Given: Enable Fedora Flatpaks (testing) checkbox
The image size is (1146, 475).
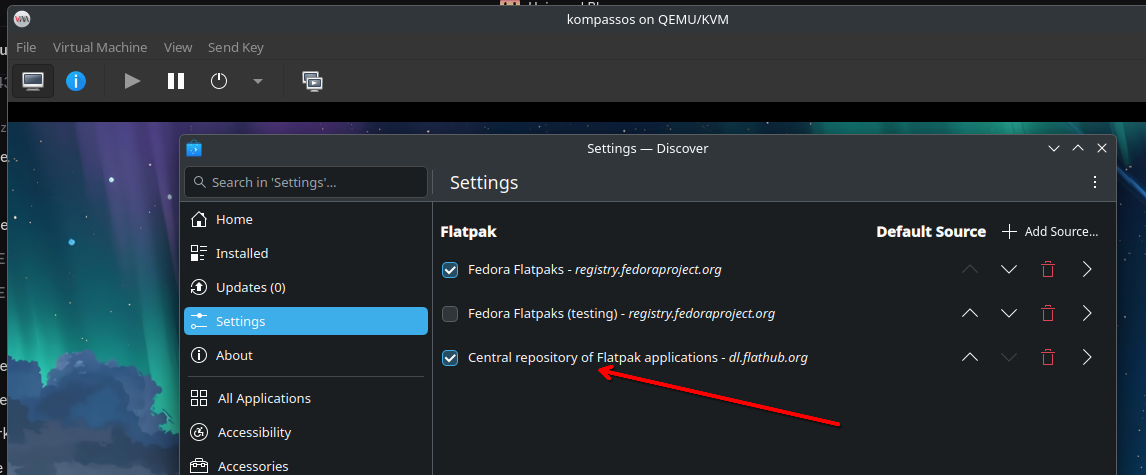Looking at the screenshot, I should click(x=450, y=314).
